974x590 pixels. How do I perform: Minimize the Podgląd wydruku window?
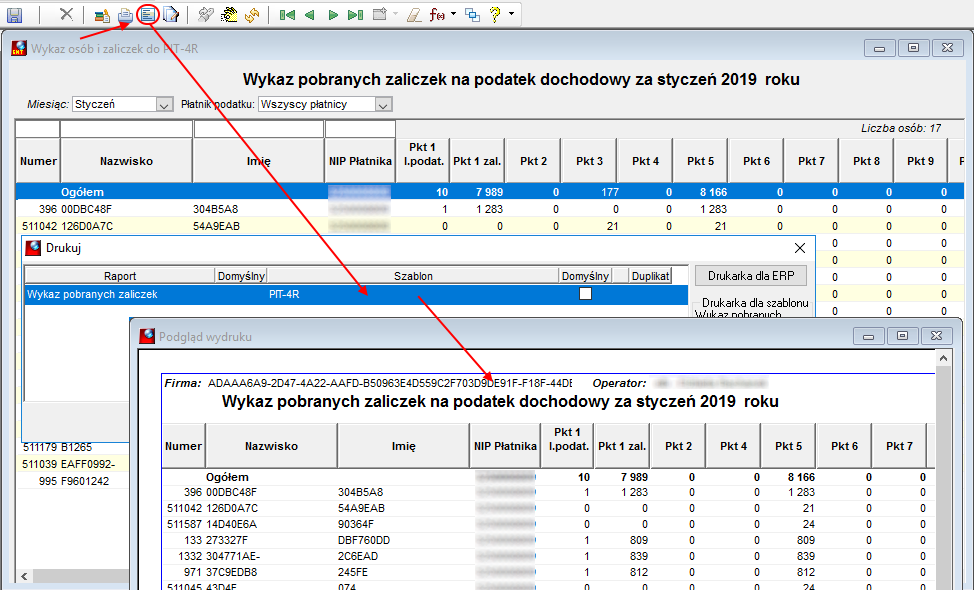(x=868, y=336)
